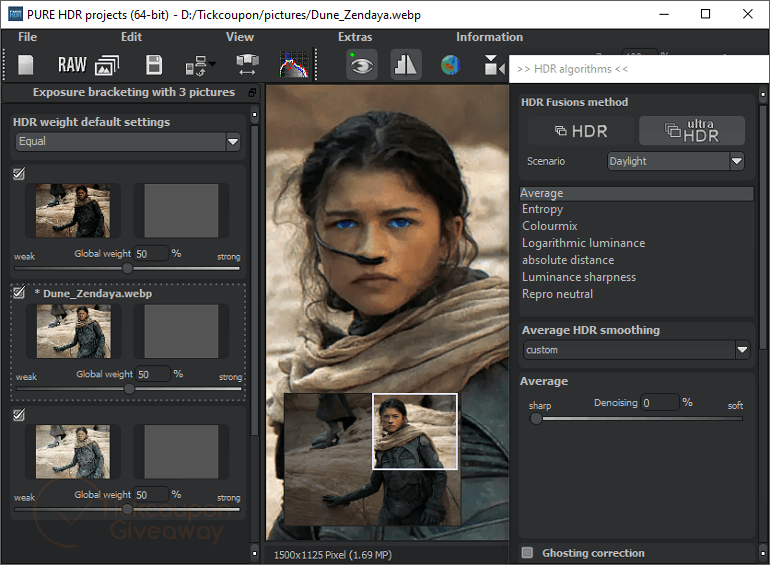Click the exposure clipping icon at toolbar end
770x565 pixels.
(494, 65)
